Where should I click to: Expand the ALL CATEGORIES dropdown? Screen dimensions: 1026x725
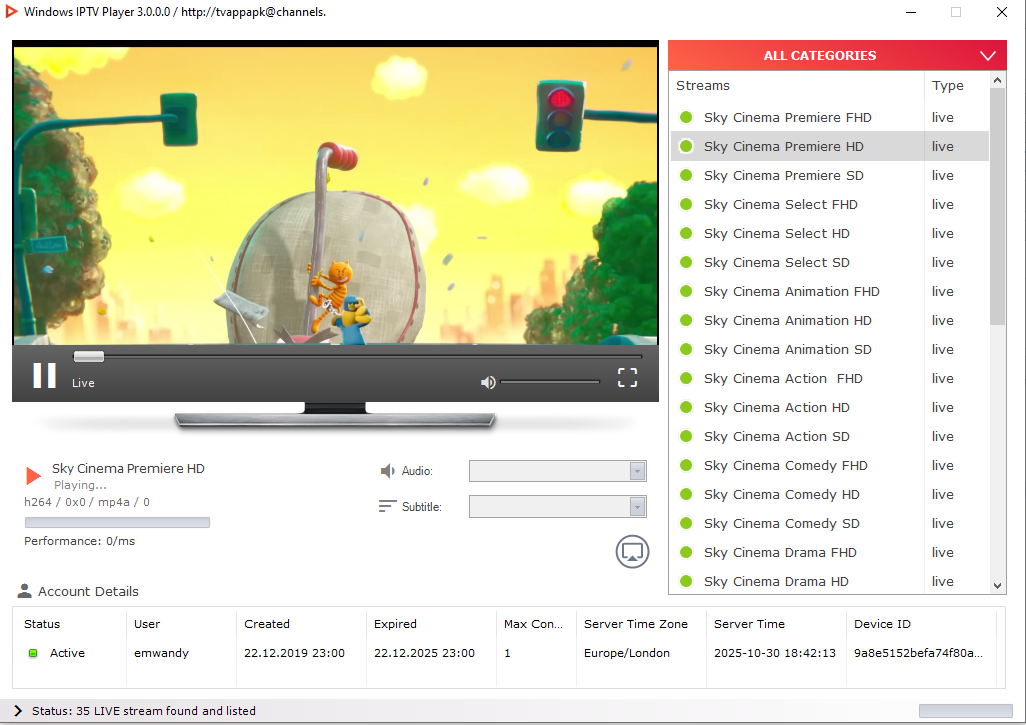pos(988,56)
